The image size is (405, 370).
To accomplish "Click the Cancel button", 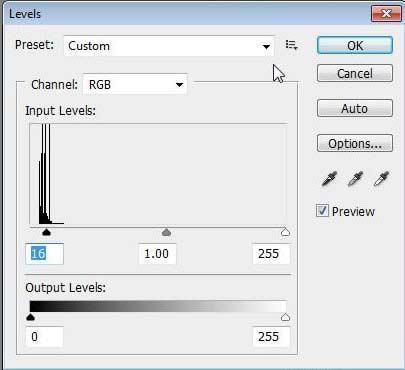I will click(355, 73).
